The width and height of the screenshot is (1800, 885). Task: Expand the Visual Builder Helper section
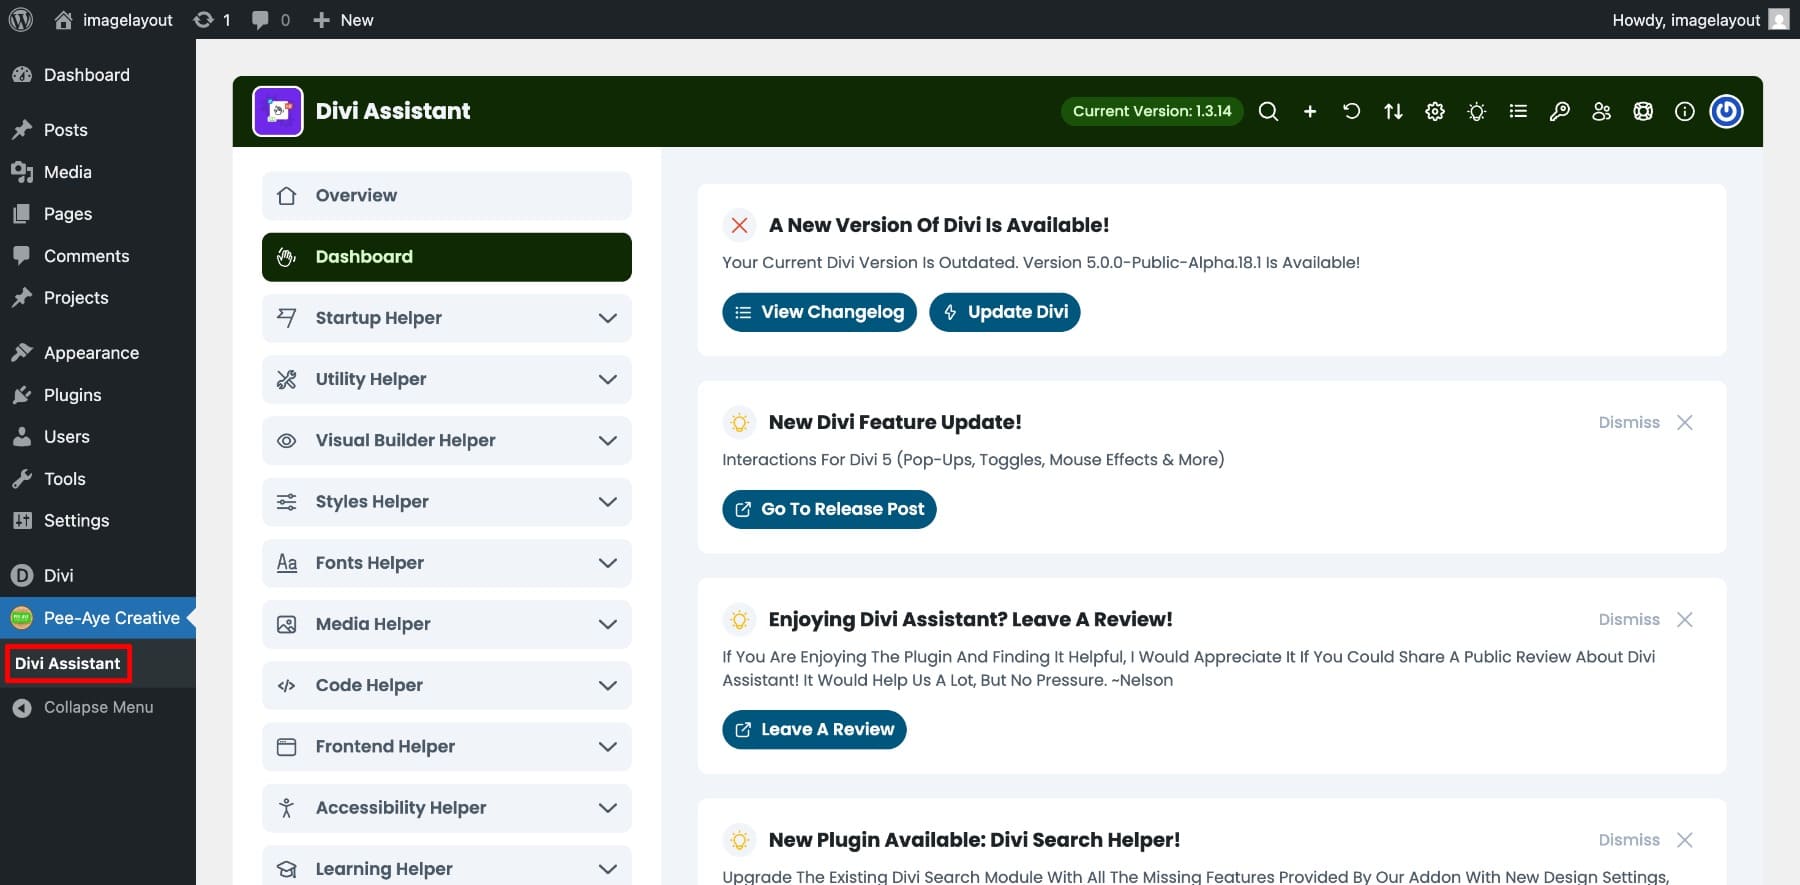(447, 440)
